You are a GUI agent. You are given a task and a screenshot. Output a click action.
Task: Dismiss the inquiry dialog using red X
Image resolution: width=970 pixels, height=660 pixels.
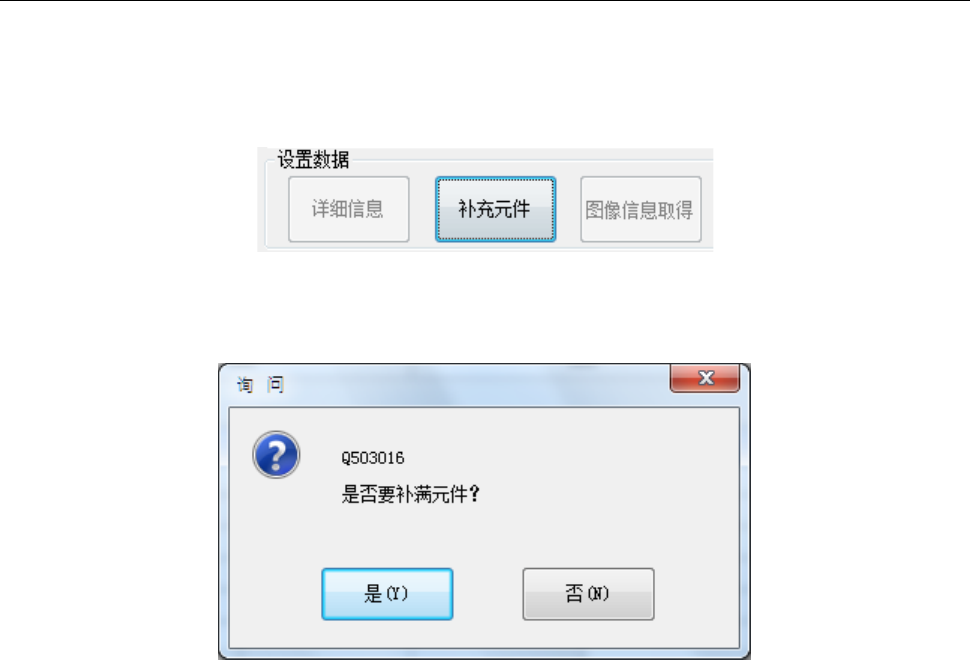click(x=705, y=378)
